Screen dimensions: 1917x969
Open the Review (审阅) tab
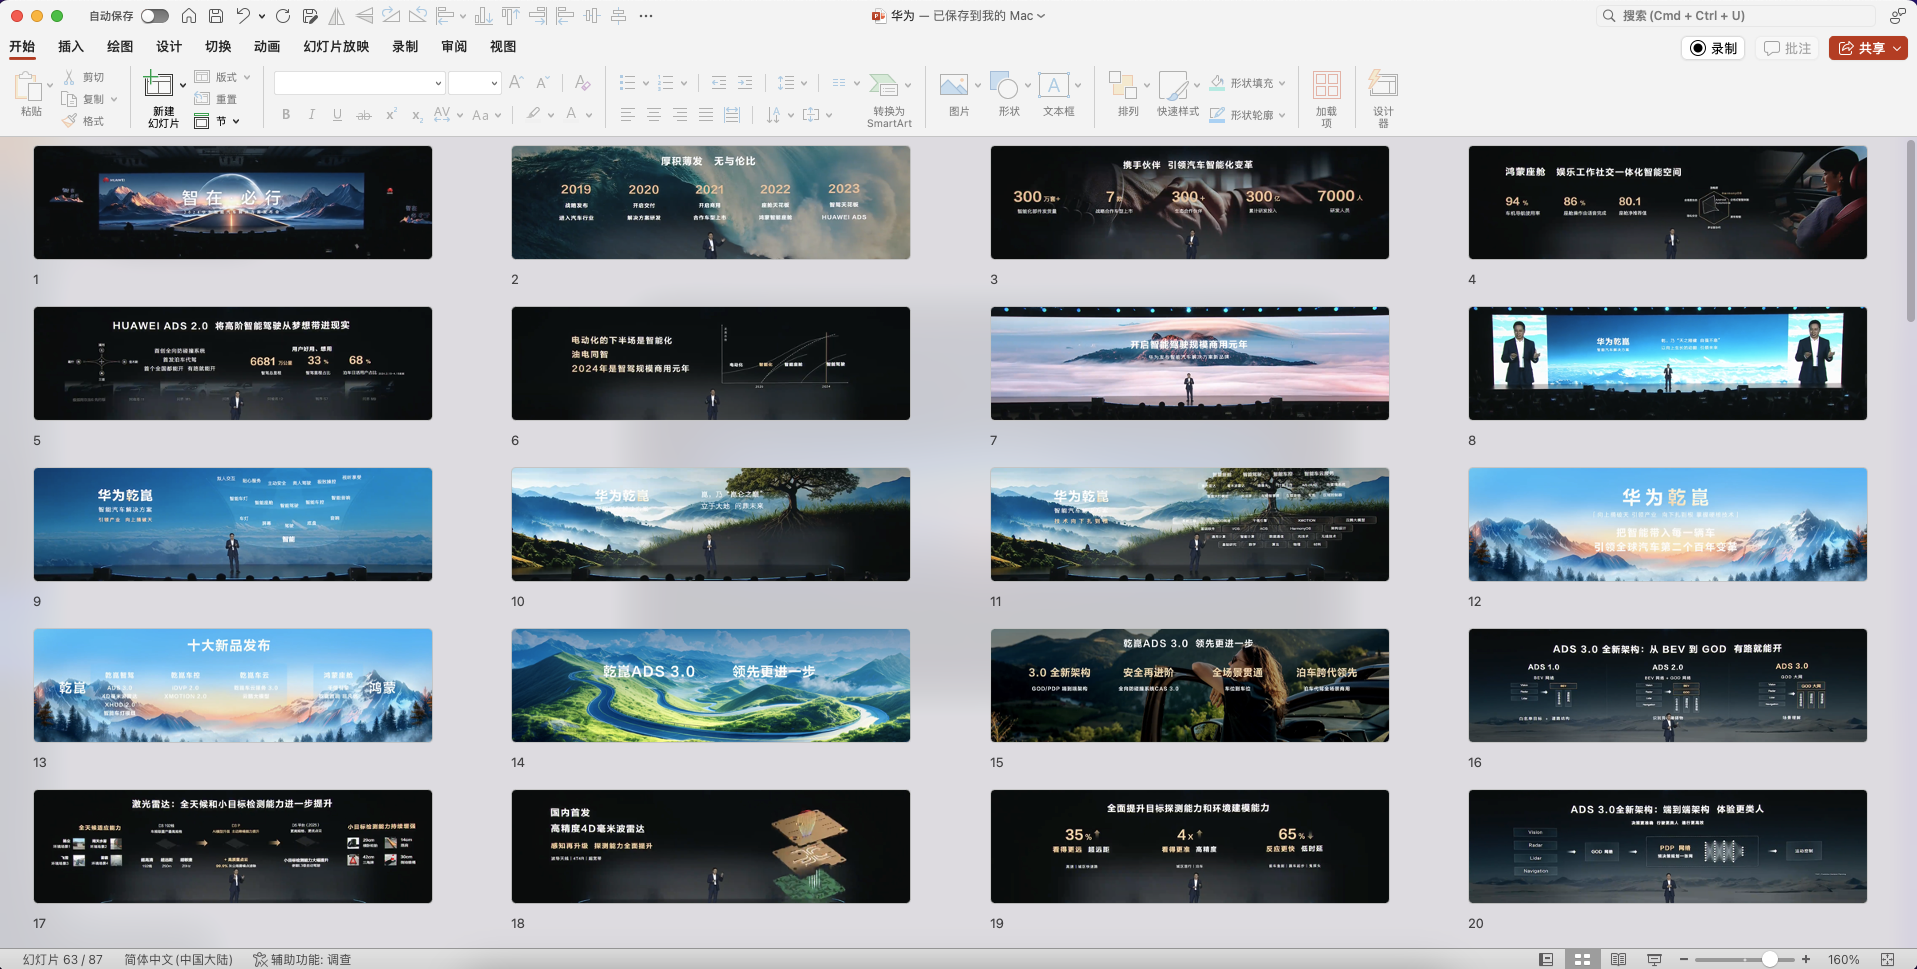454,46
